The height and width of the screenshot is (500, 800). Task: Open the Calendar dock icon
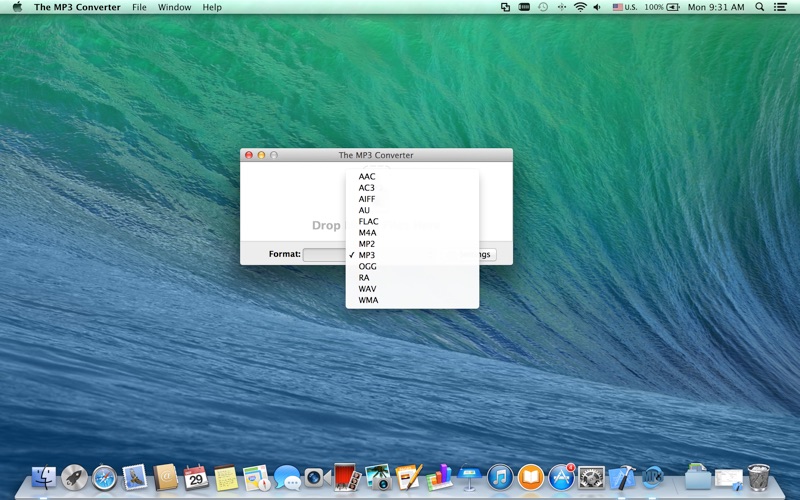coord(196,478)
